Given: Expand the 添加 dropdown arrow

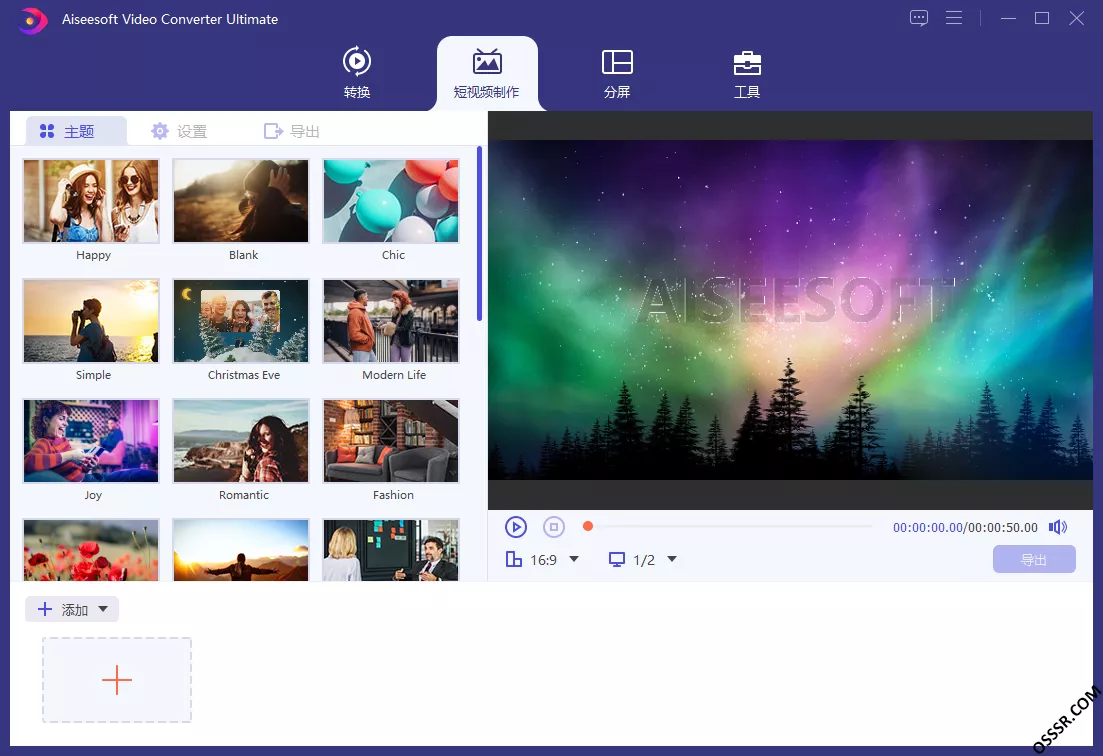Looking at the screenshot, I should pyautogui.click(x=103, y=609).
